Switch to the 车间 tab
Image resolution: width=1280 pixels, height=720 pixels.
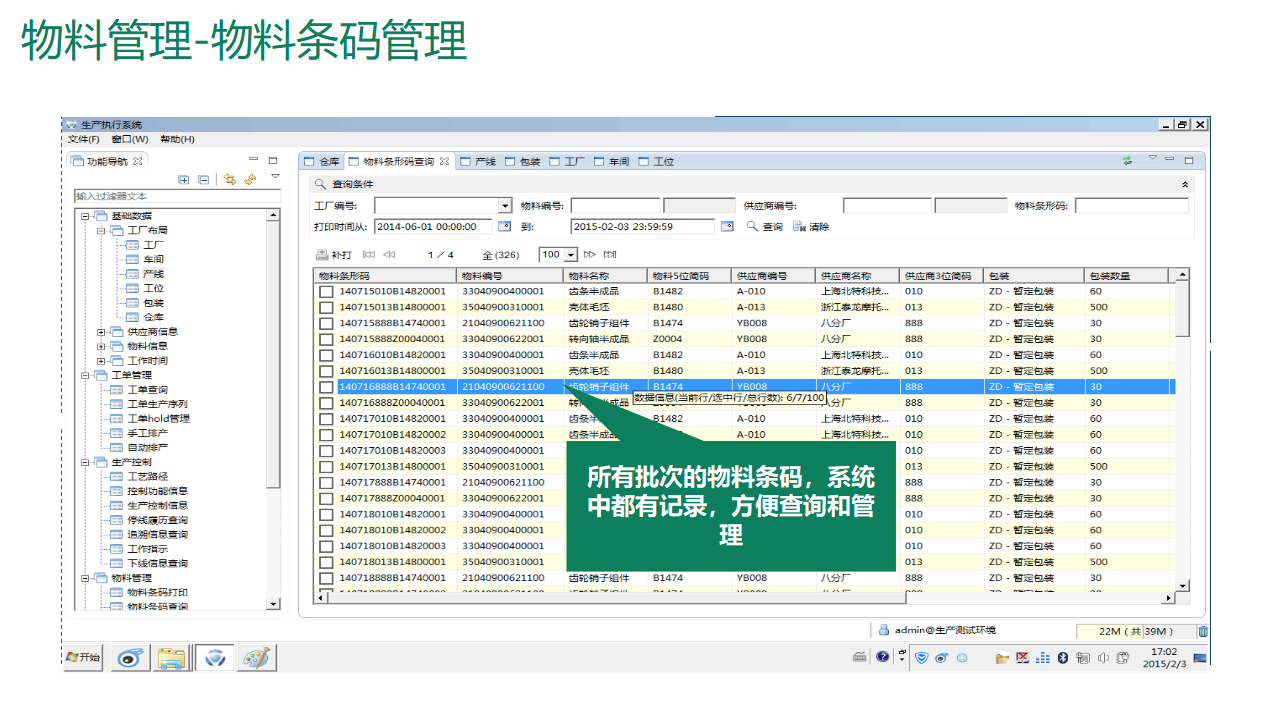pos(611,161)
